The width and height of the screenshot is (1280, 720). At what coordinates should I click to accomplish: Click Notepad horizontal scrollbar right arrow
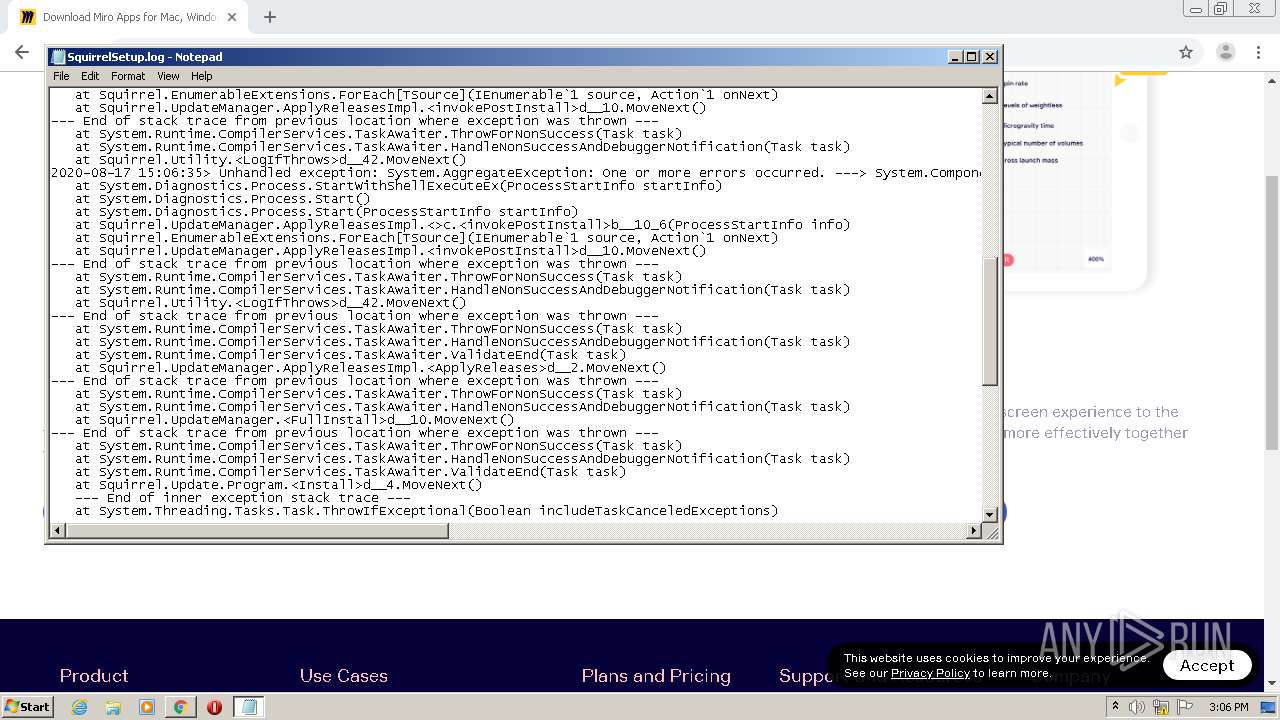(x=974, y=531)
